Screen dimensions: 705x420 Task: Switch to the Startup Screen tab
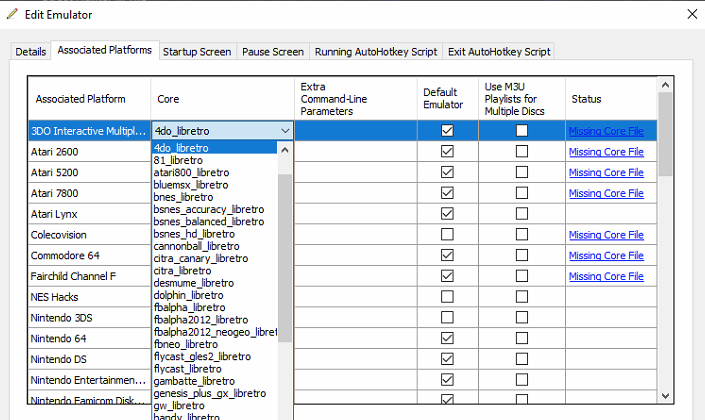[x=196, y=51]
